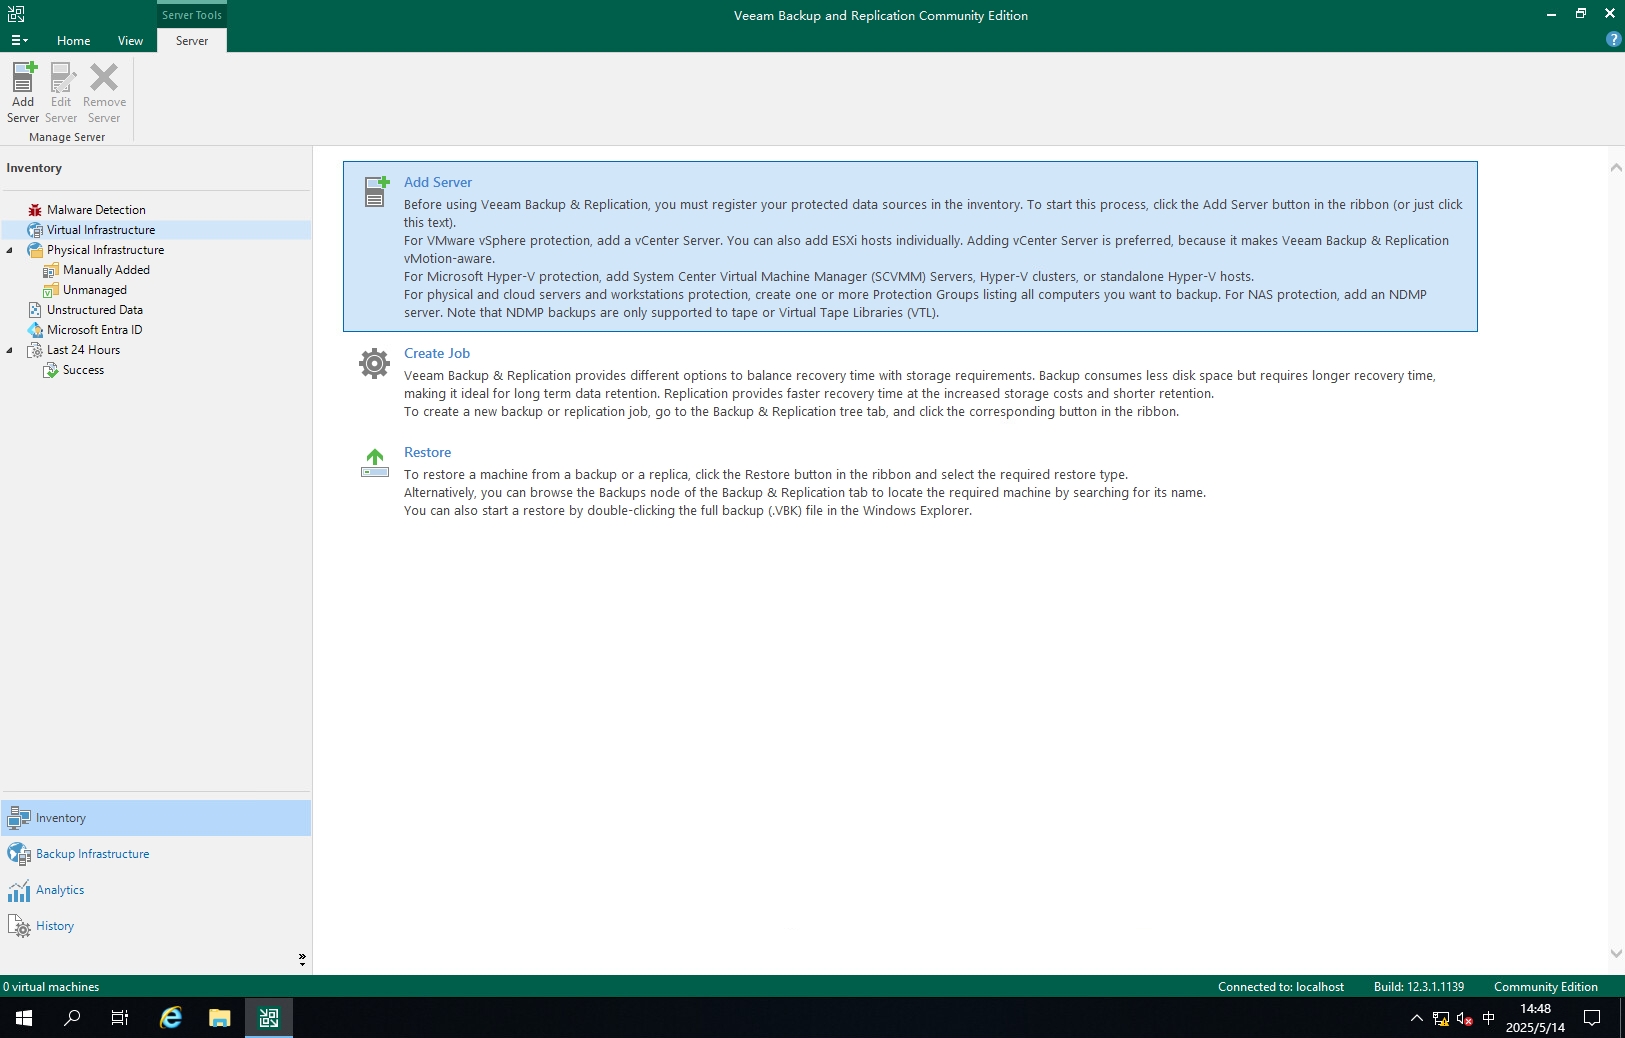Open File Explorer from the taskbar

click(219, 1018)
